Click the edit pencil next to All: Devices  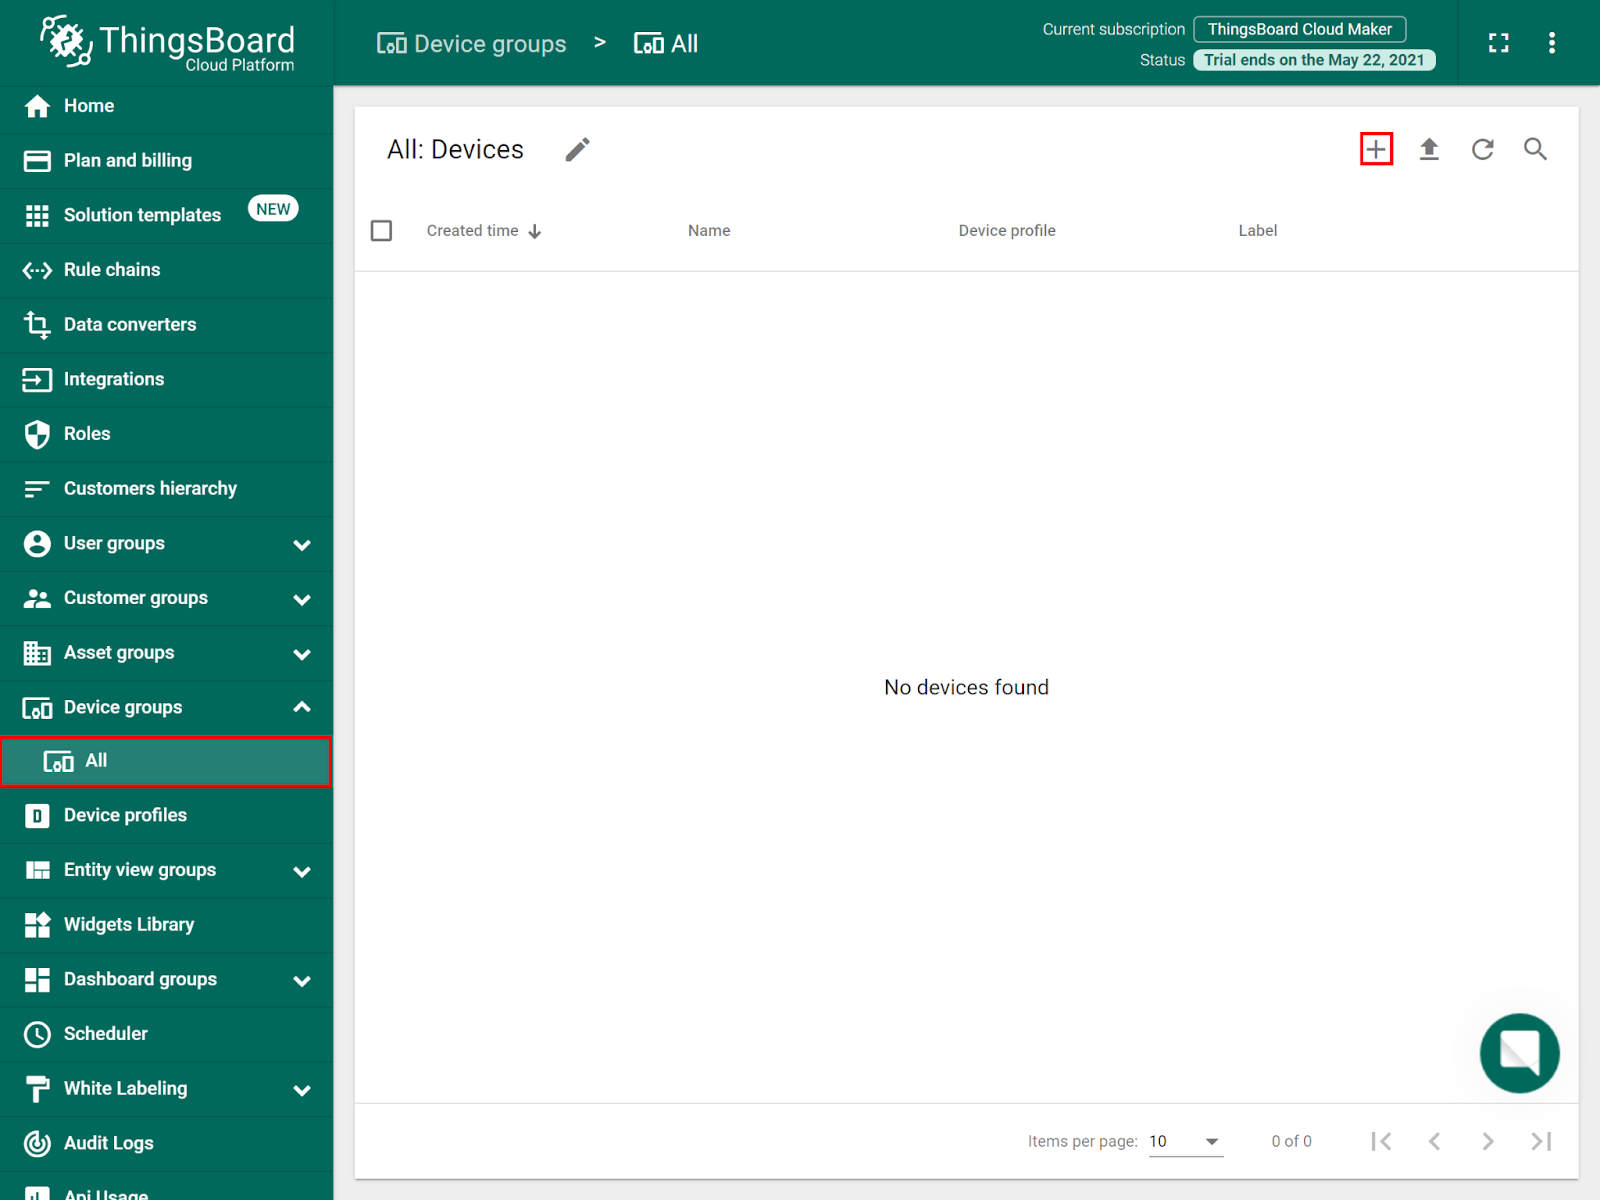coord(578,148)
